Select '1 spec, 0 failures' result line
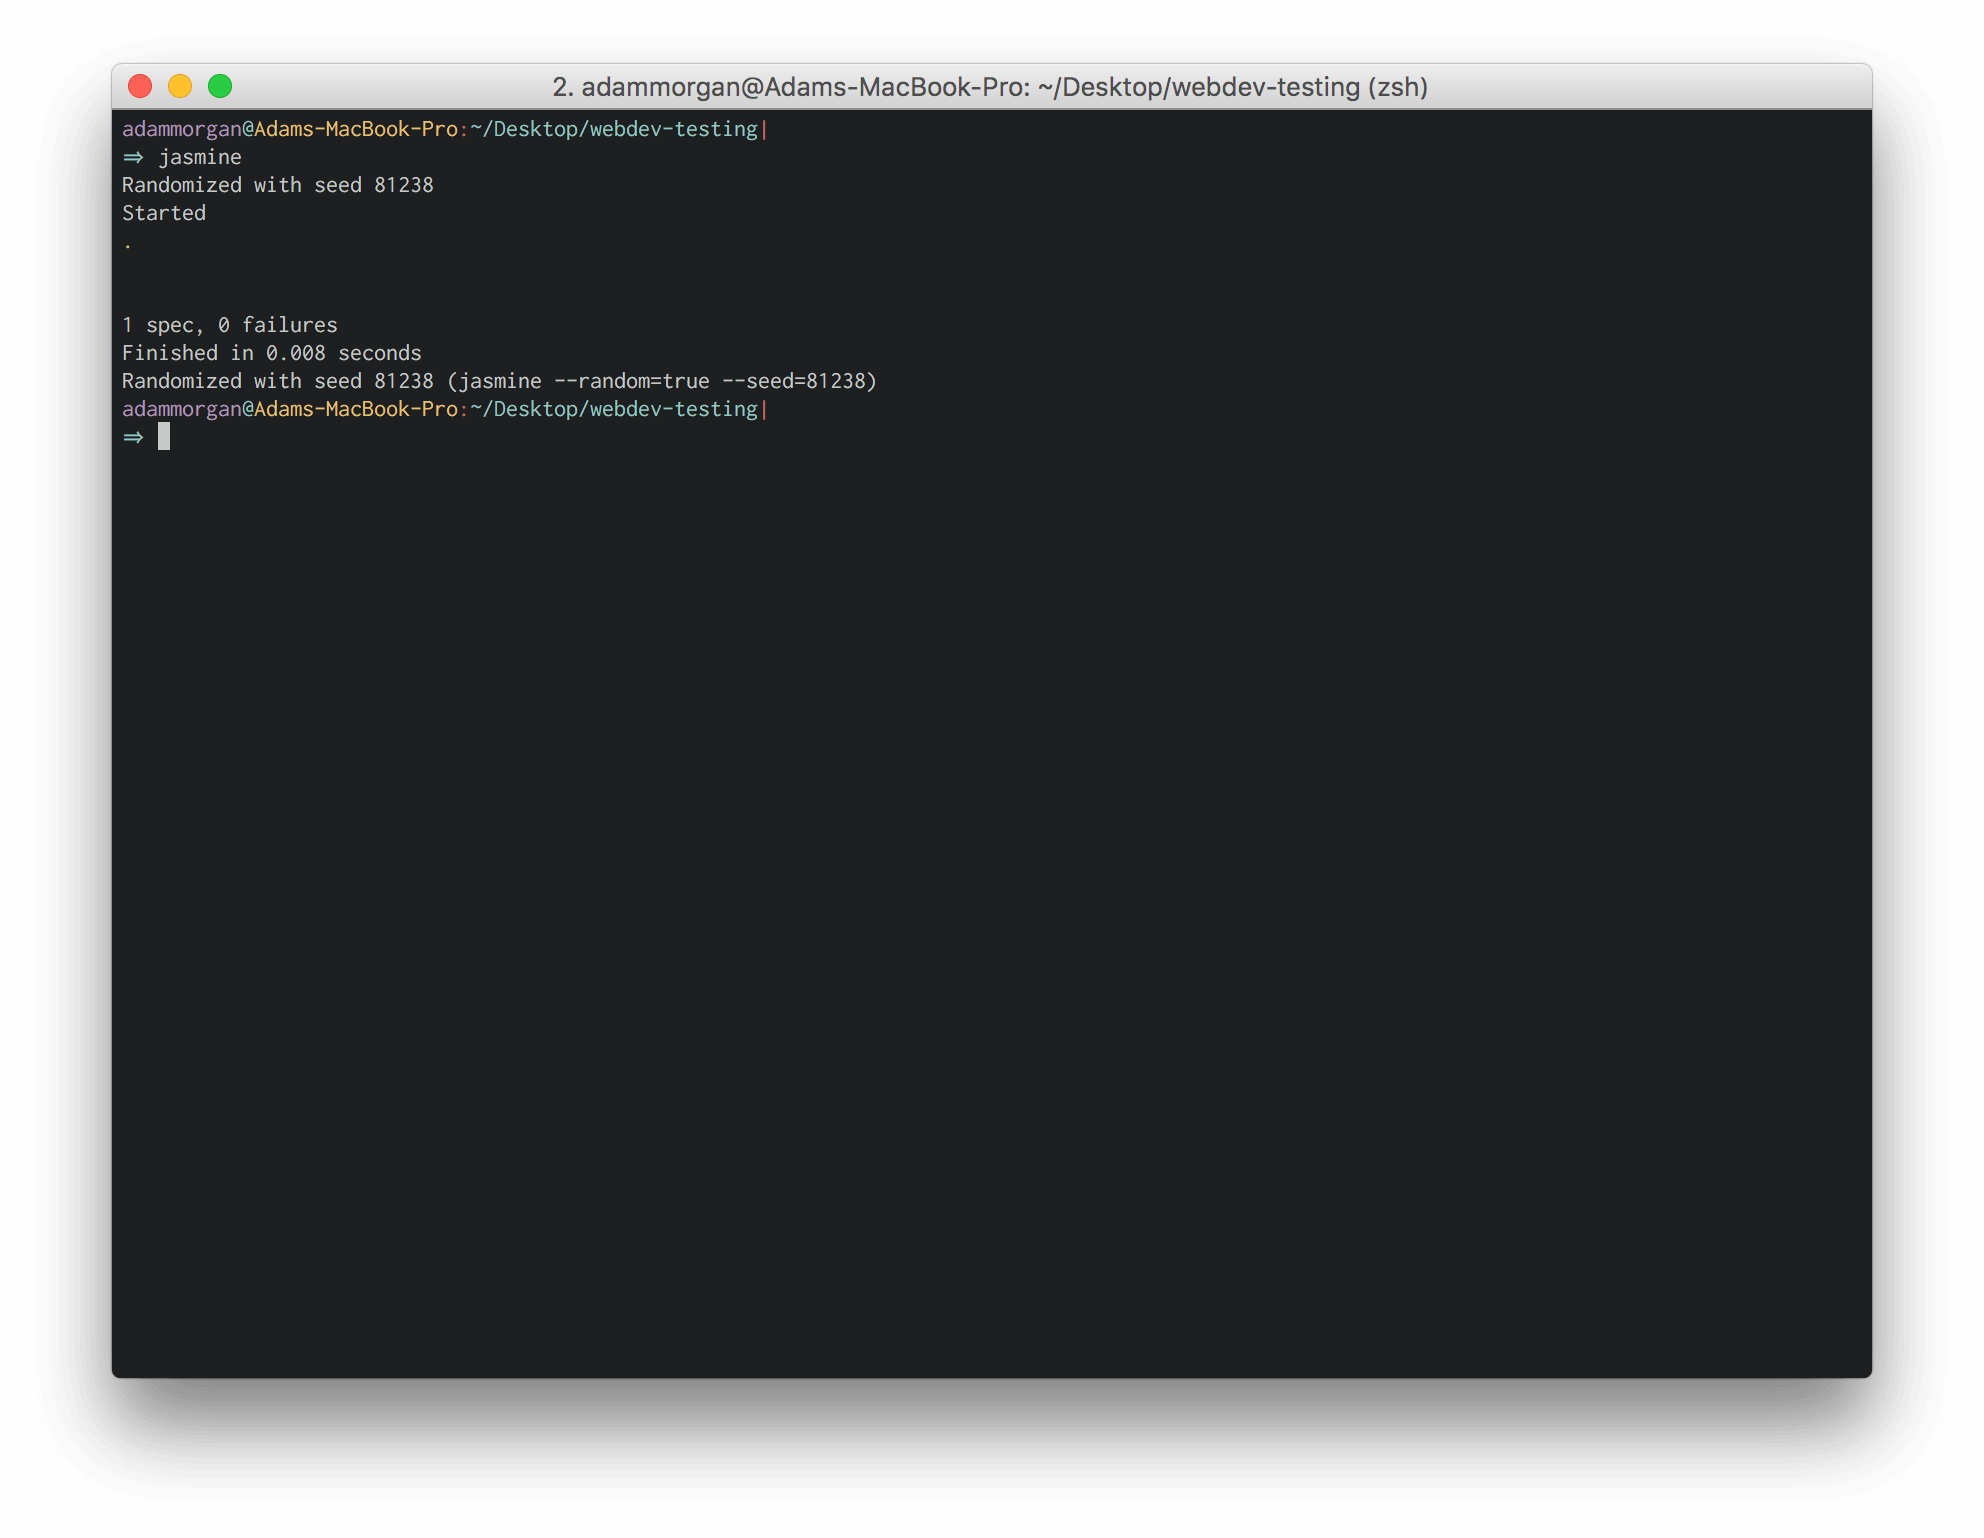The image size is (1984, 1538). [x=230, y=325]
